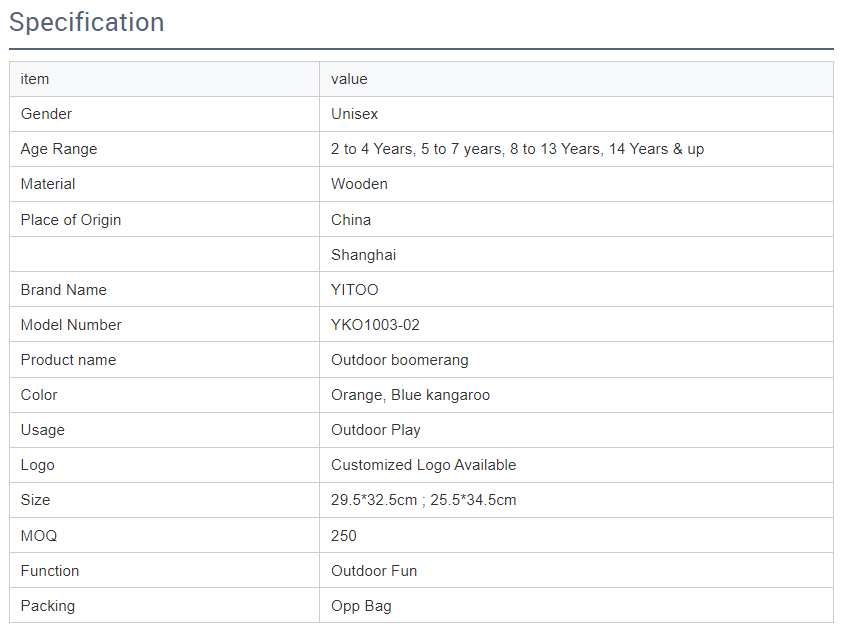
Task: Click the Specification heading
Action: pyautogui.click(x=87, y=22)
